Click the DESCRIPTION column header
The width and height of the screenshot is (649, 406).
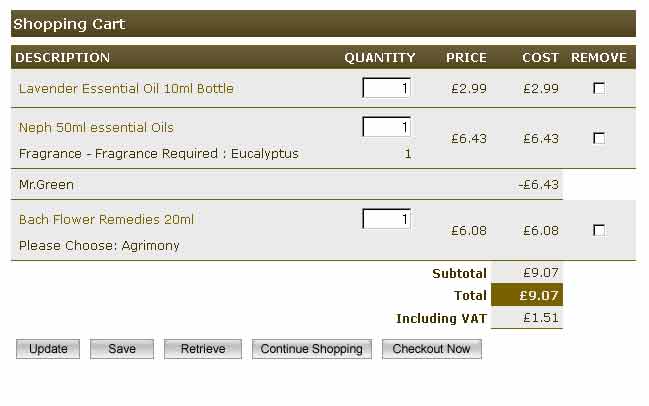point(63,57)
